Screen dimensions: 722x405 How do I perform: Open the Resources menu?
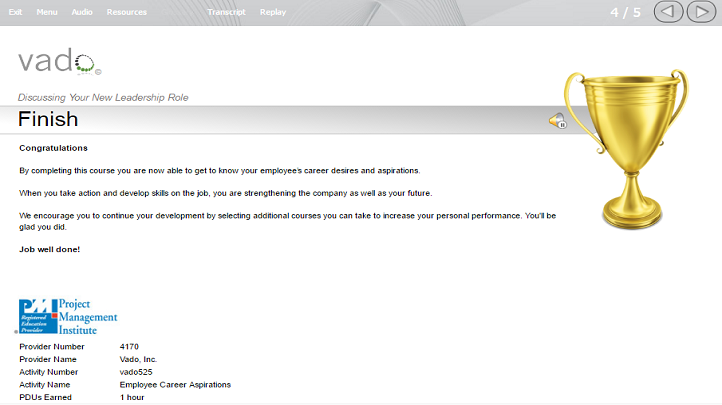(127, 12)
